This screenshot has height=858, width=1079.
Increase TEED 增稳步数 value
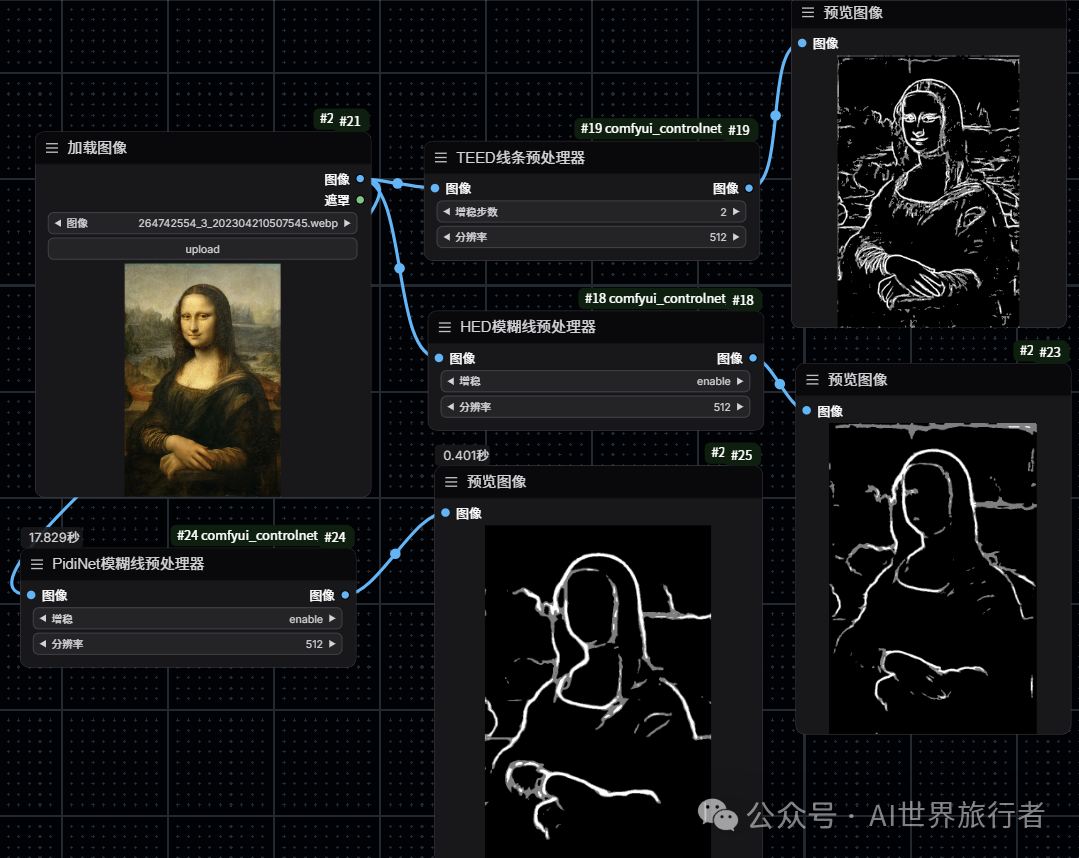(736, 211)
